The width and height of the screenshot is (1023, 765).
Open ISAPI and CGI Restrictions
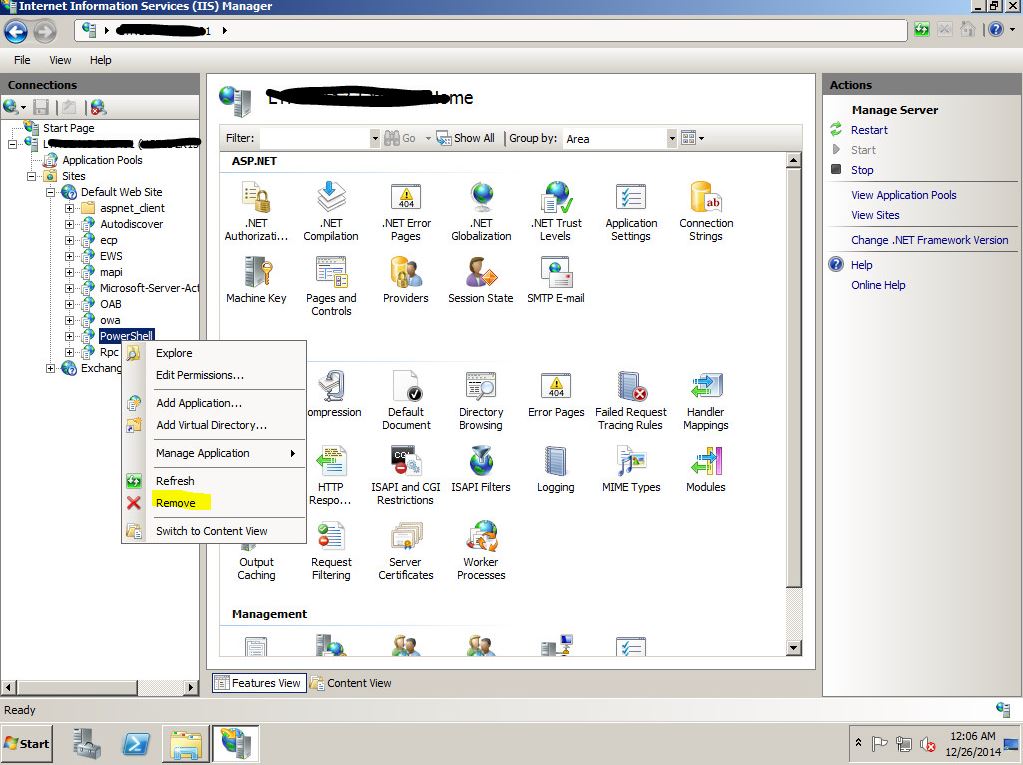[406, 475]
